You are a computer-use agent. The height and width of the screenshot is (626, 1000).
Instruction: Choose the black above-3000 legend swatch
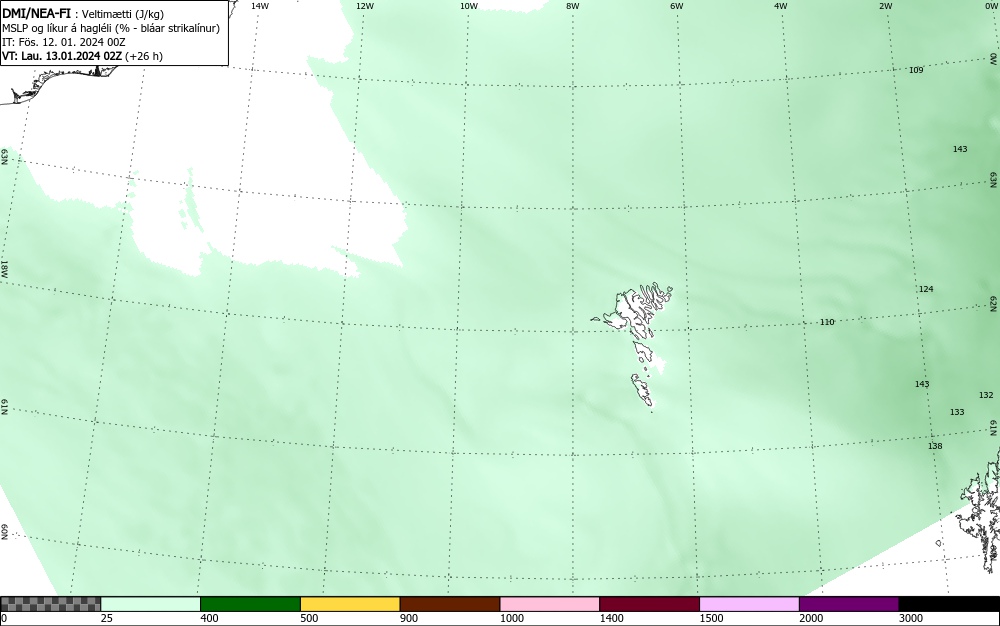tap(949, 604)
